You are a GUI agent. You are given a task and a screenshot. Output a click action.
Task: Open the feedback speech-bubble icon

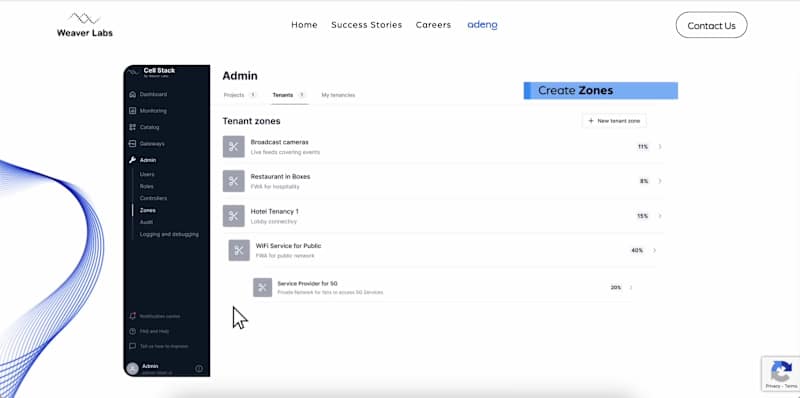[133, 346]
